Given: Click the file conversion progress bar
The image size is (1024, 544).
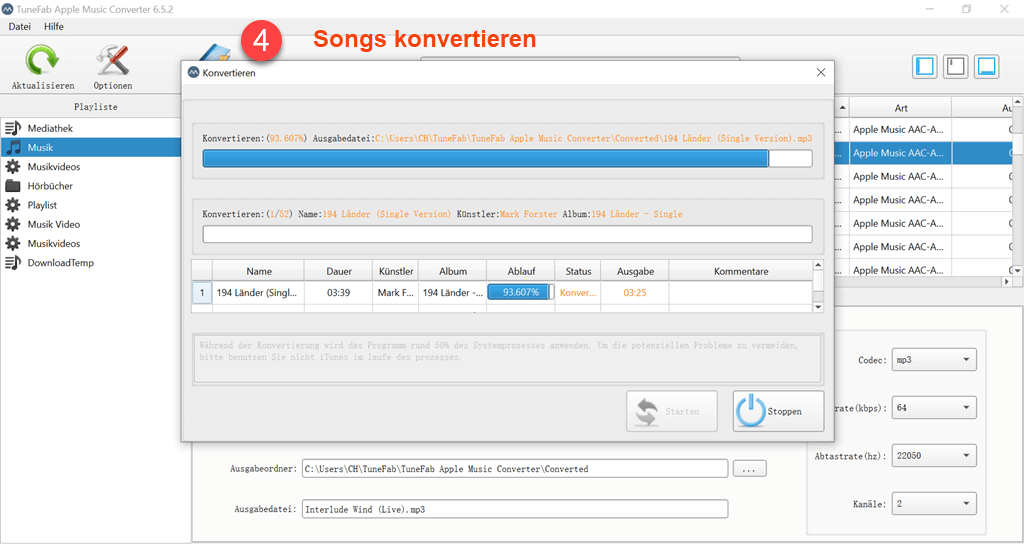Looking at the screenshot, I should pos(507,159).
